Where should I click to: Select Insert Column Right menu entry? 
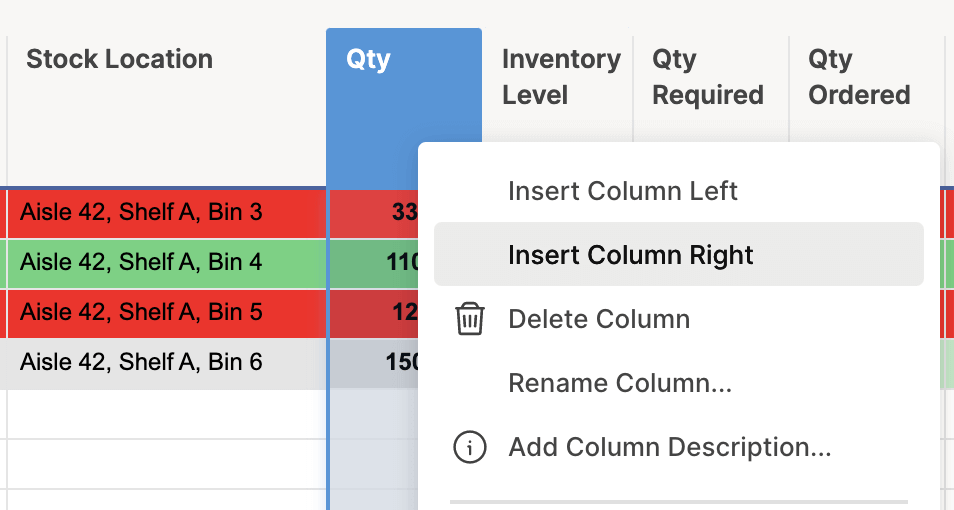[630, 255]
